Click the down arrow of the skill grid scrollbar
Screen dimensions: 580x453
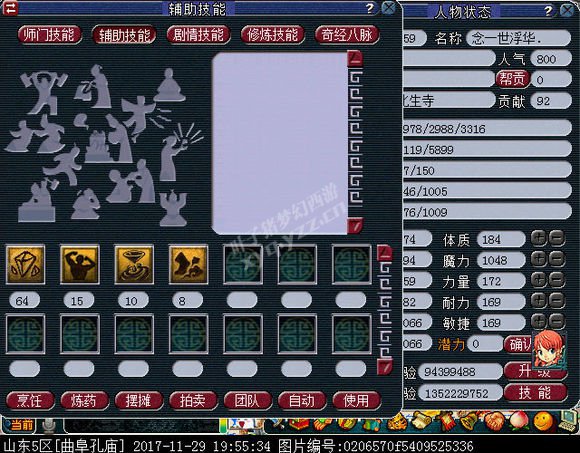click(x=384, y=366)
